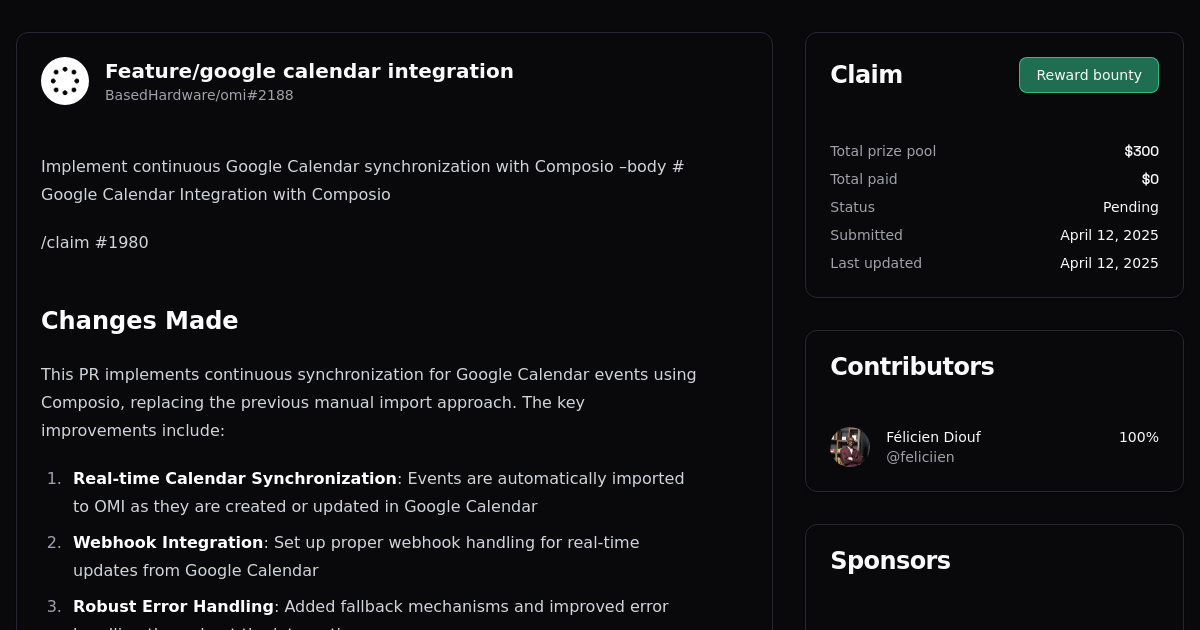Click the Changes Made heading

[139, 321]
